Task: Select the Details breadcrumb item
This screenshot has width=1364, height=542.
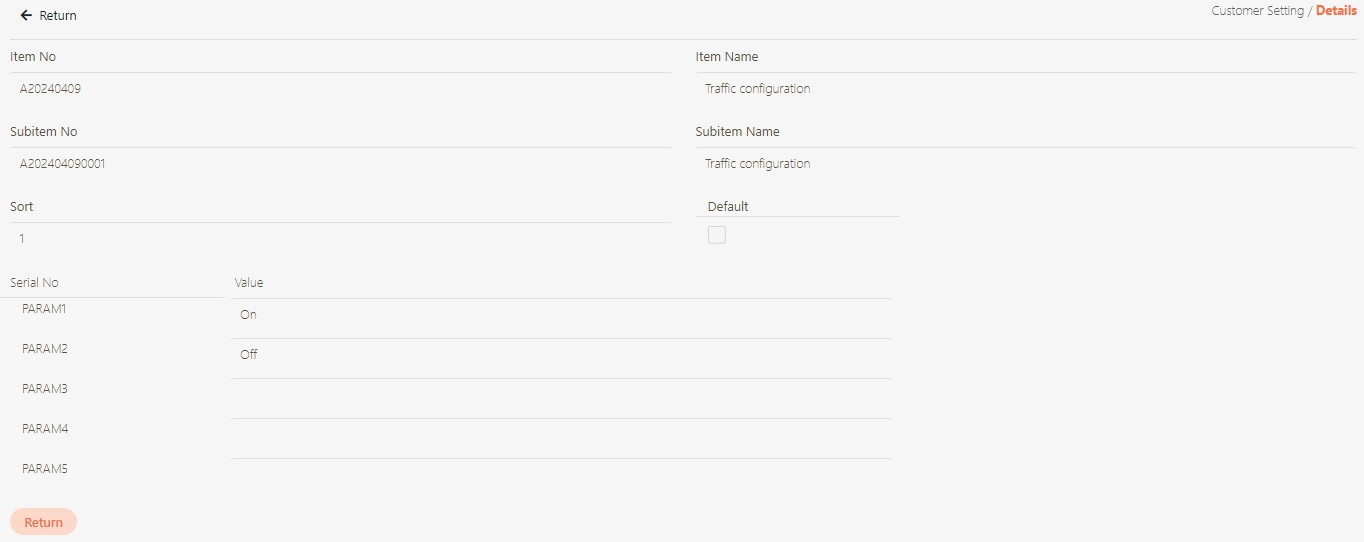Action: coord(1336,11)
